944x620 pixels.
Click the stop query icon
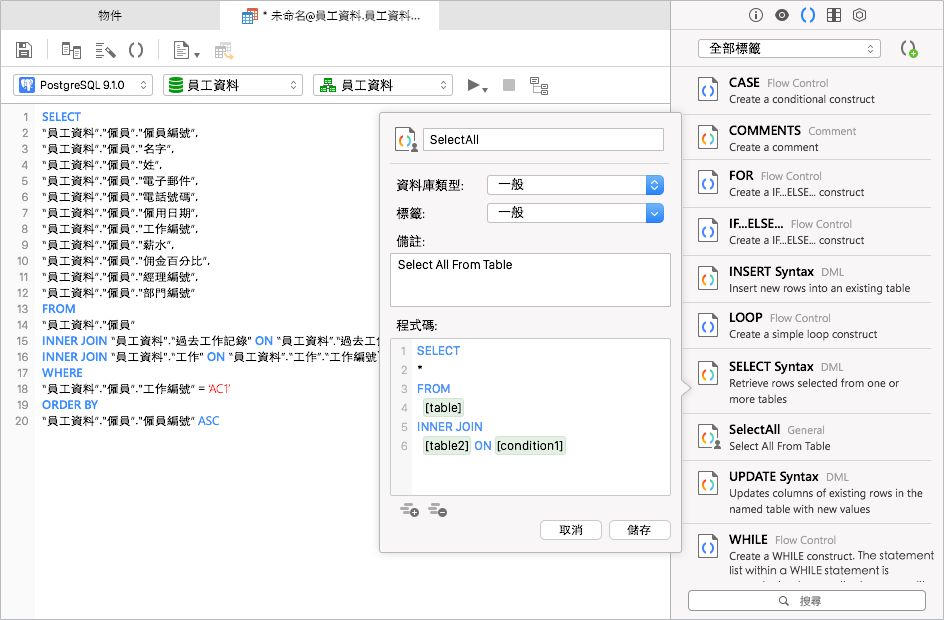(x=508, y=85)
